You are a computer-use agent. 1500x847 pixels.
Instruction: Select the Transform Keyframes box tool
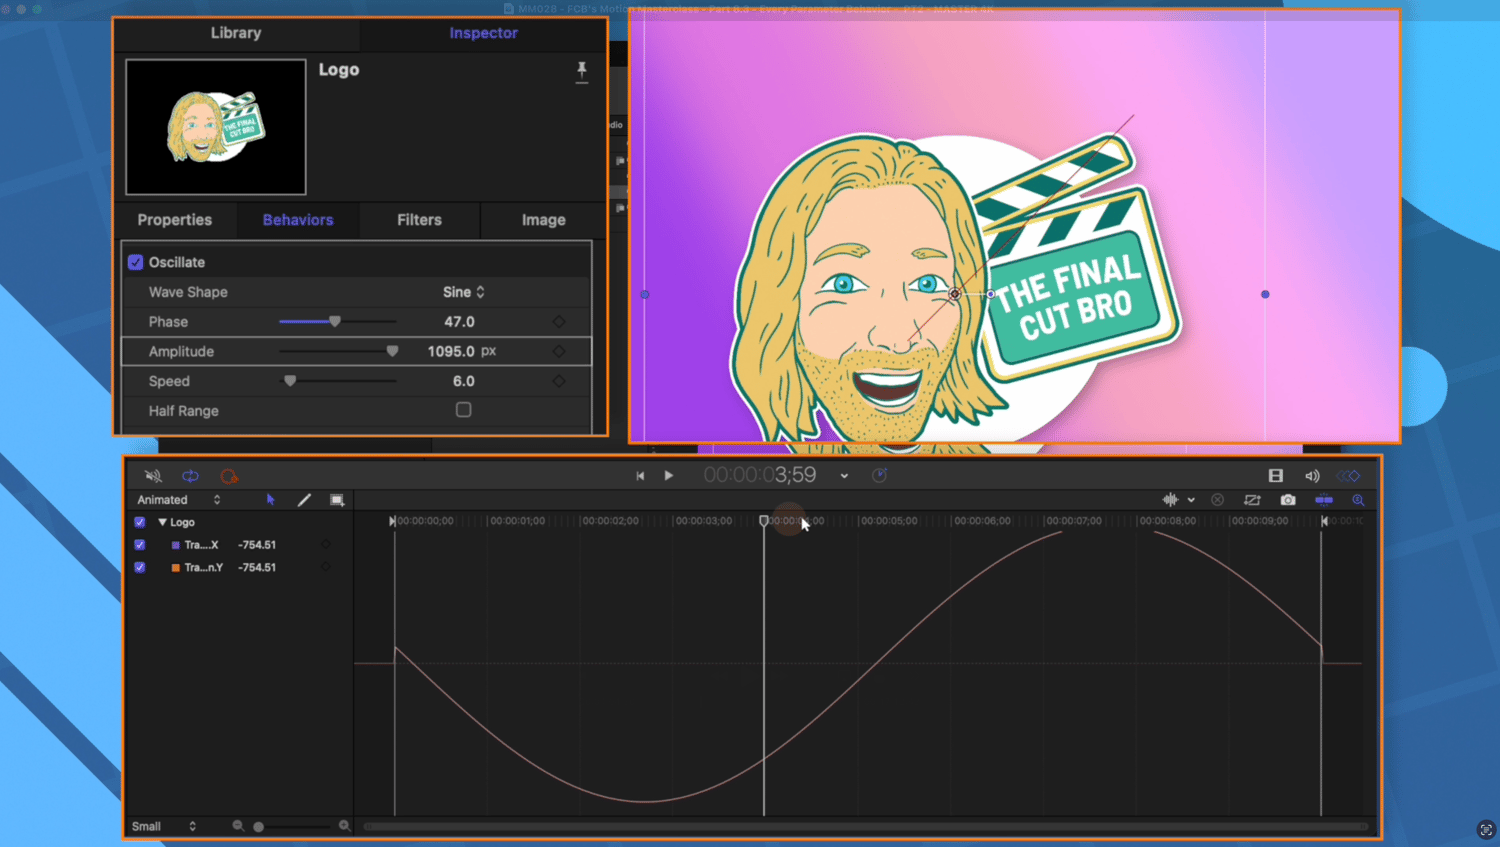point(337,500)
